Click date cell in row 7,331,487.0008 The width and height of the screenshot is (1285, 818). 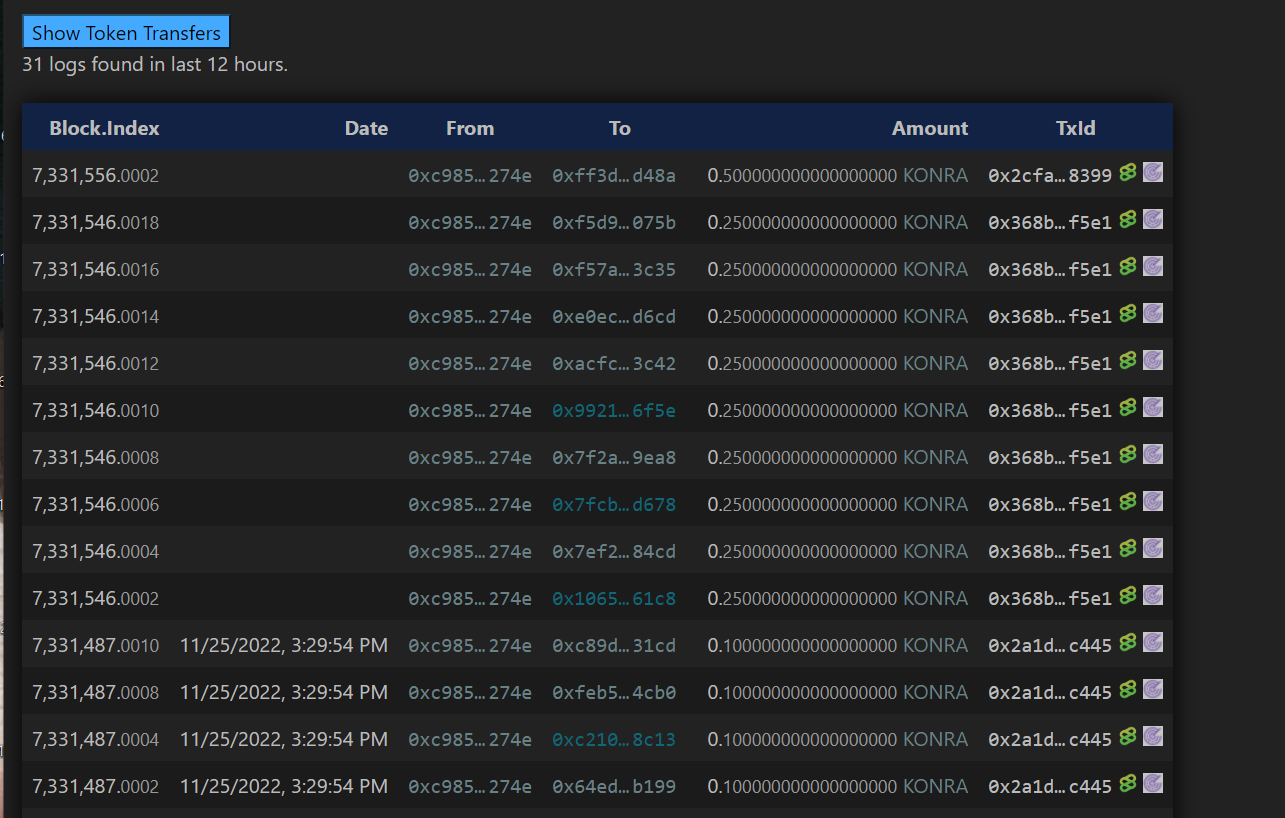(284, 693)
